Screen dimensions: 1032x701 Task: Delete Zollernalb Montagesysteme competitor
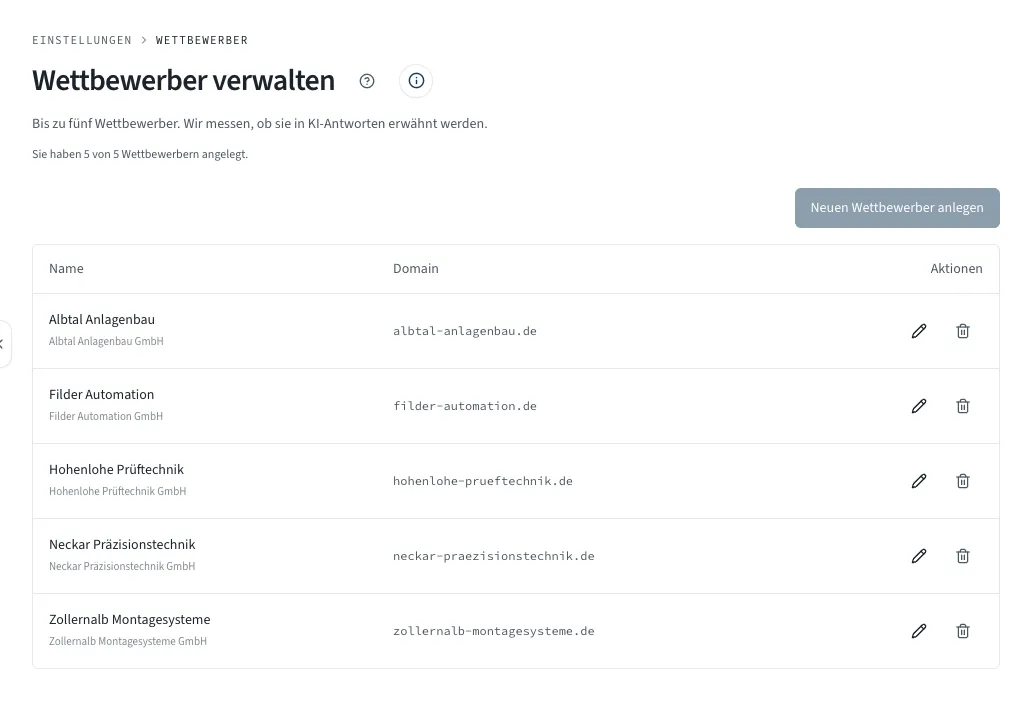[x=962, y=631]
